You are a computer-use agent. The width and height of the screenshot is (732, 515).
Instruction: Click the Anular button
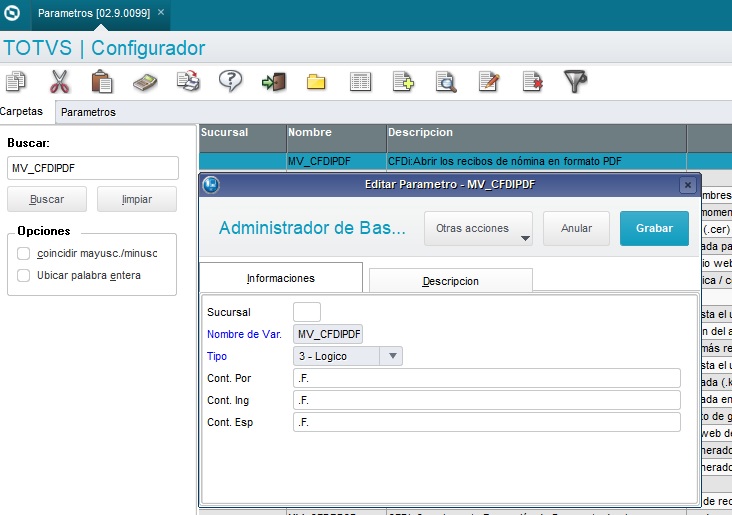coord(577,228)
